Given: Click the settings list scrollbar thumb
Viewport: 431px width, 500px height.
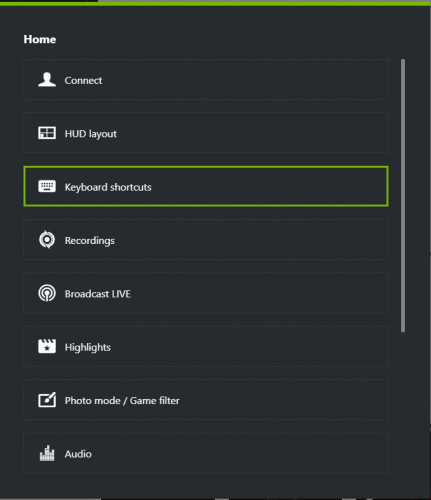Looking at the screenshot, I should 403,196.
